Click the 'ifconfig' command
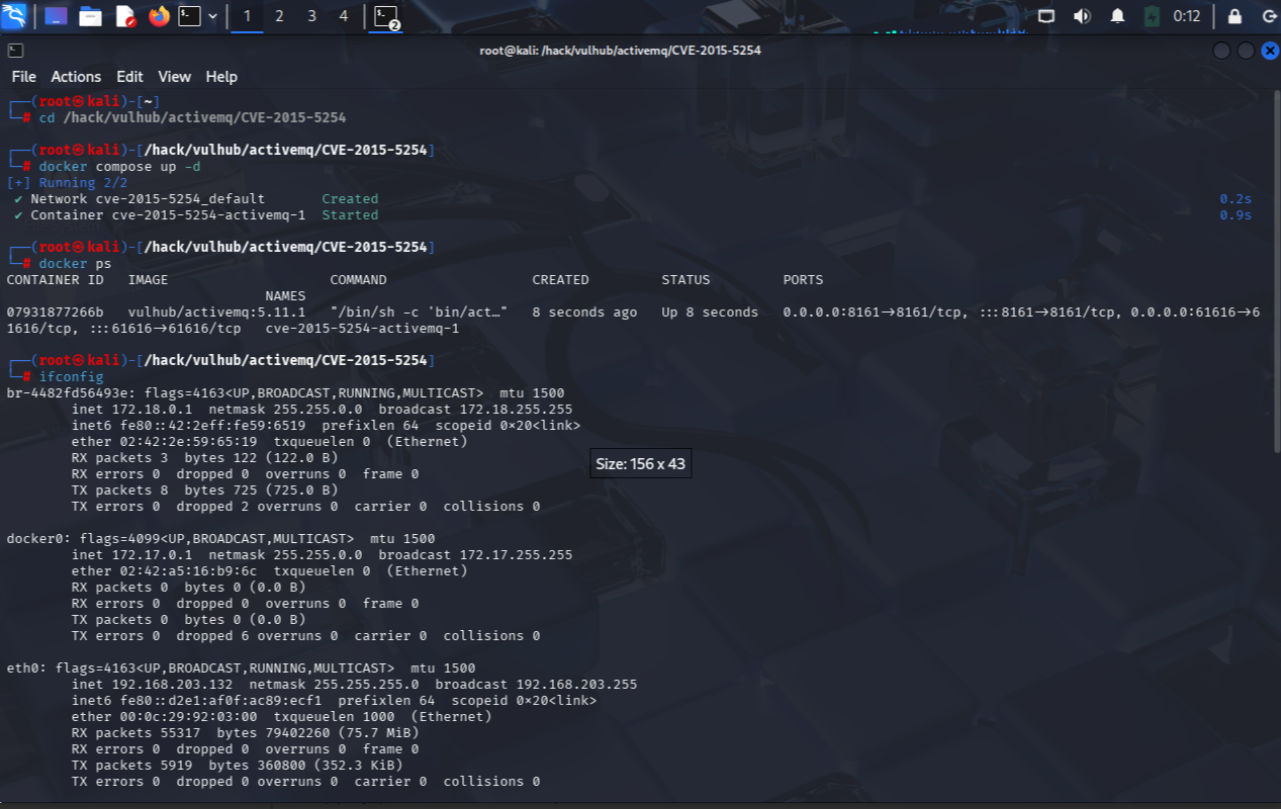Image resolution: width=1281 pixels, height=809 pixels. click(71, 377)
